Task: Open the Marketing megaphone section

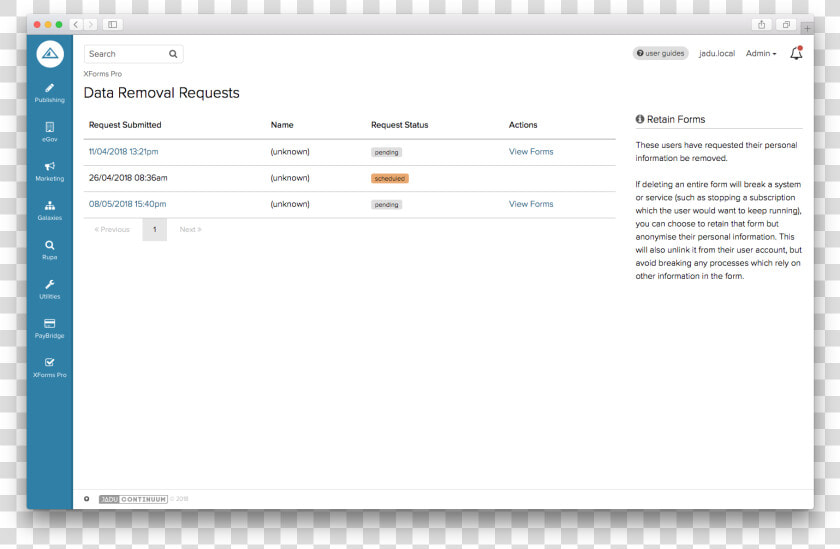Action: coord(50,171)
